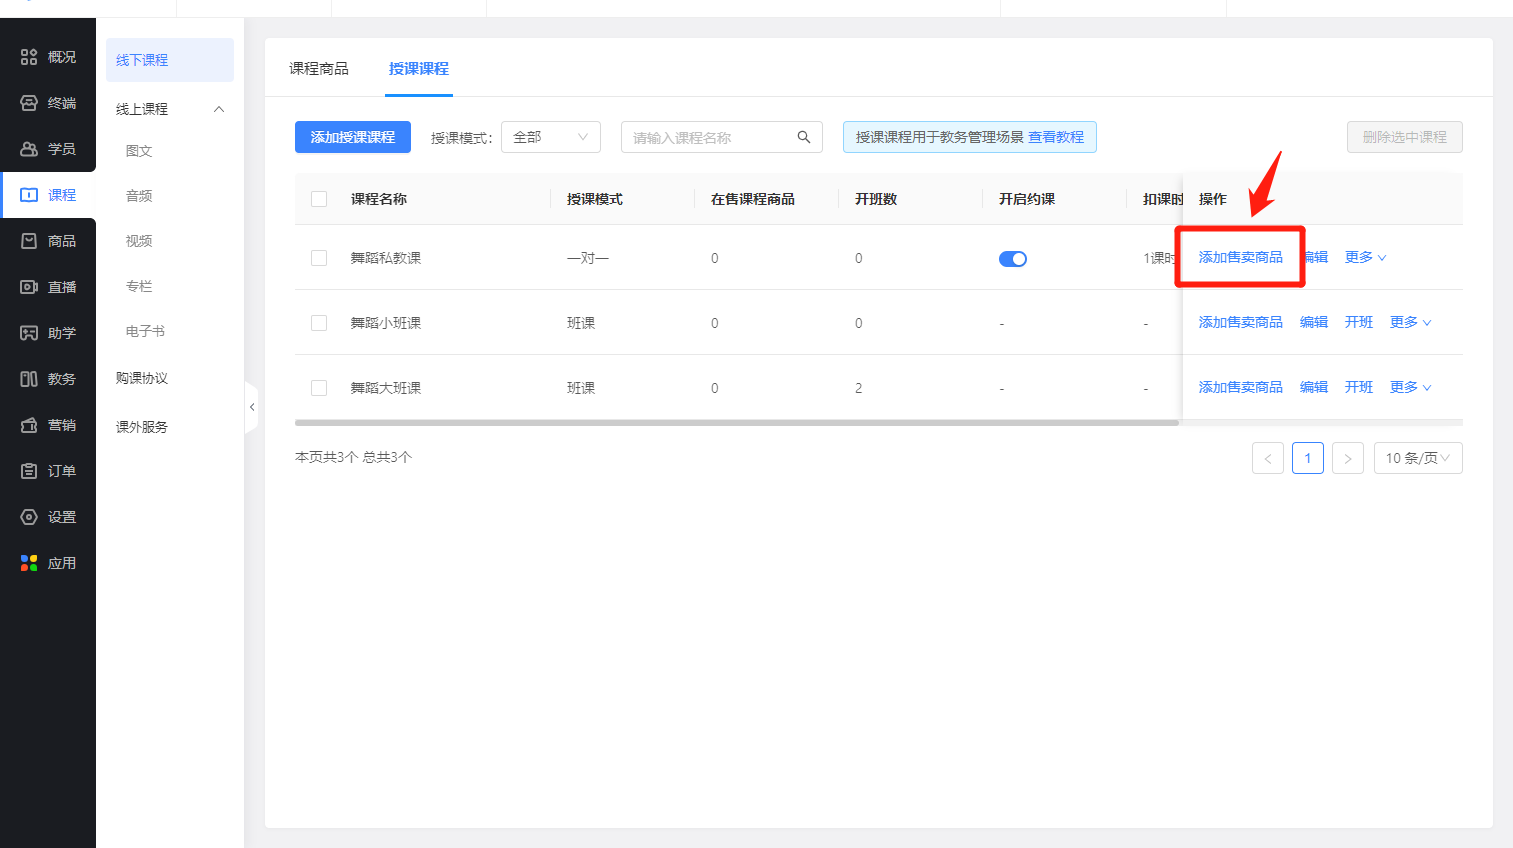
Task: Open the 授课模式 全部 dropdown
Action: coord(551,137)
